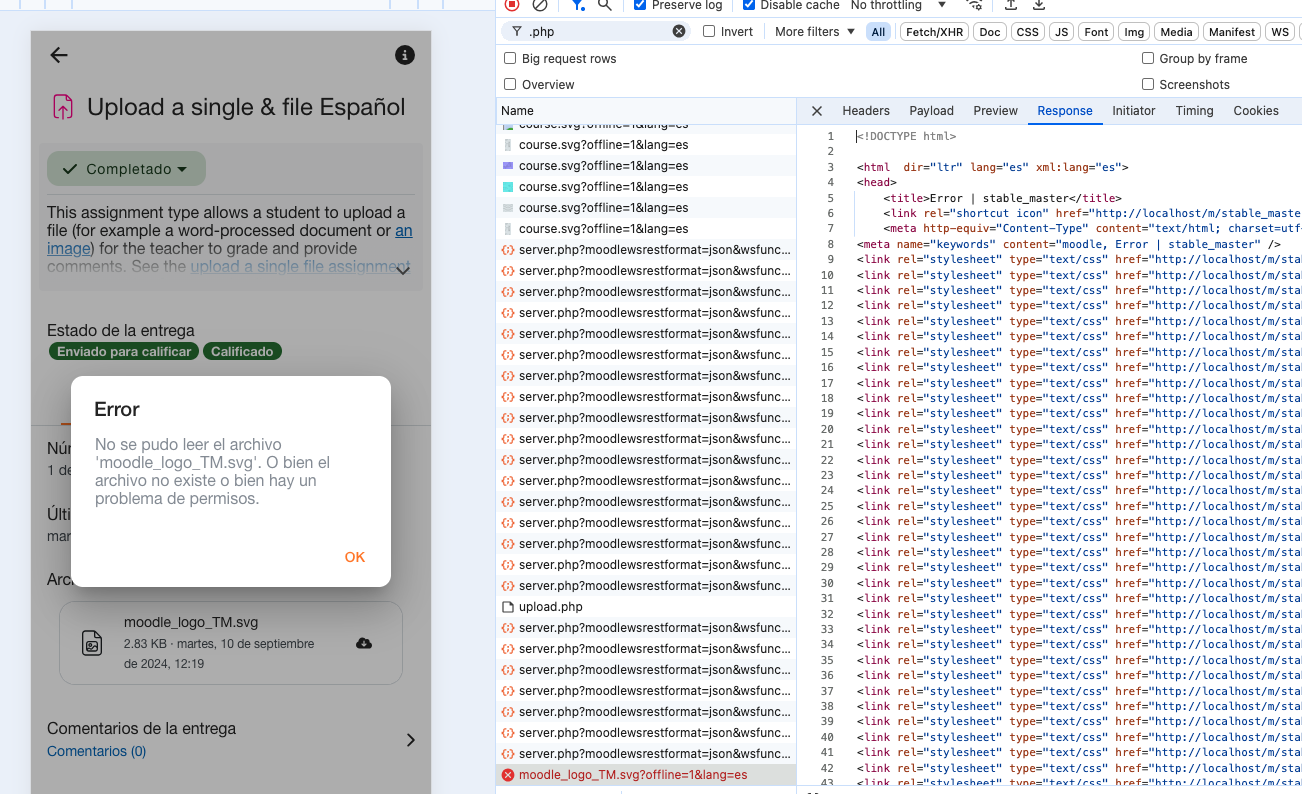Image resolution: width=1302 pixels, height=794 pixels.
Task: Switch to the Initiator tab
Action: 1133,111
